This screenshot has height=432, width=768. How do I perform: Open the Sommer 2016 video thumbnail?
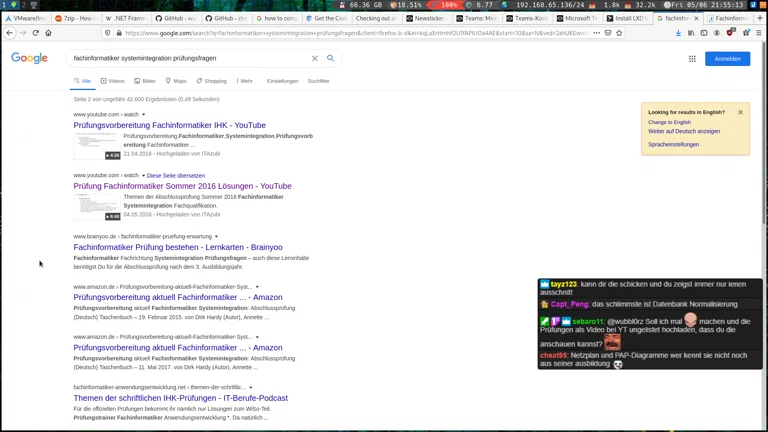[97, 207]
